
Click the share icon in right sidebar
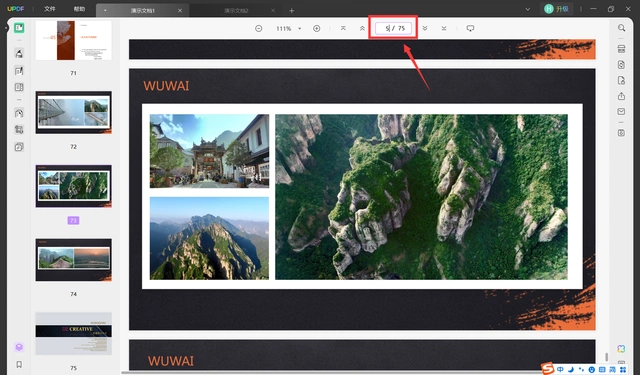point(621,96)
